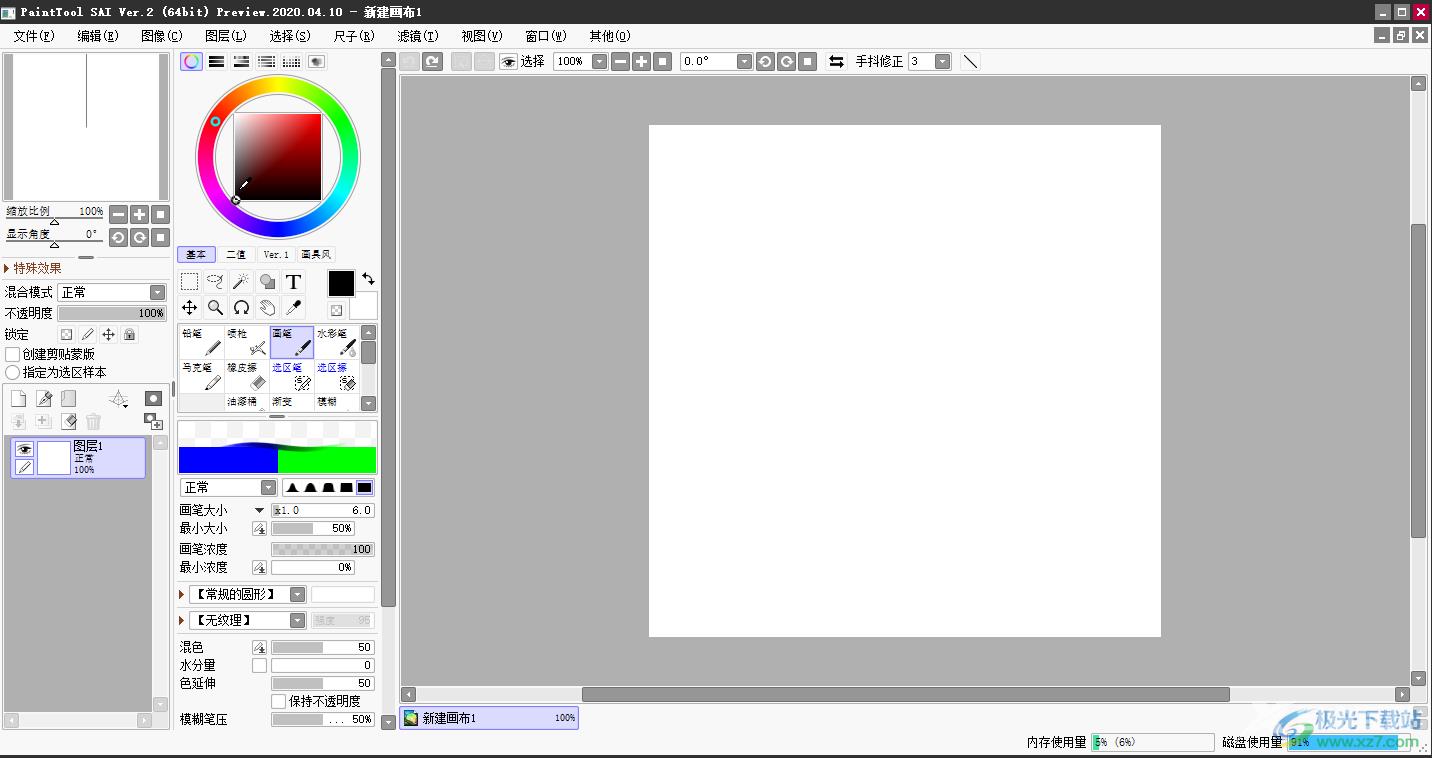This screenshot has height=758, width=1432.
Task: Select the zoom magnifier tool
Action: tap(215, 308)
